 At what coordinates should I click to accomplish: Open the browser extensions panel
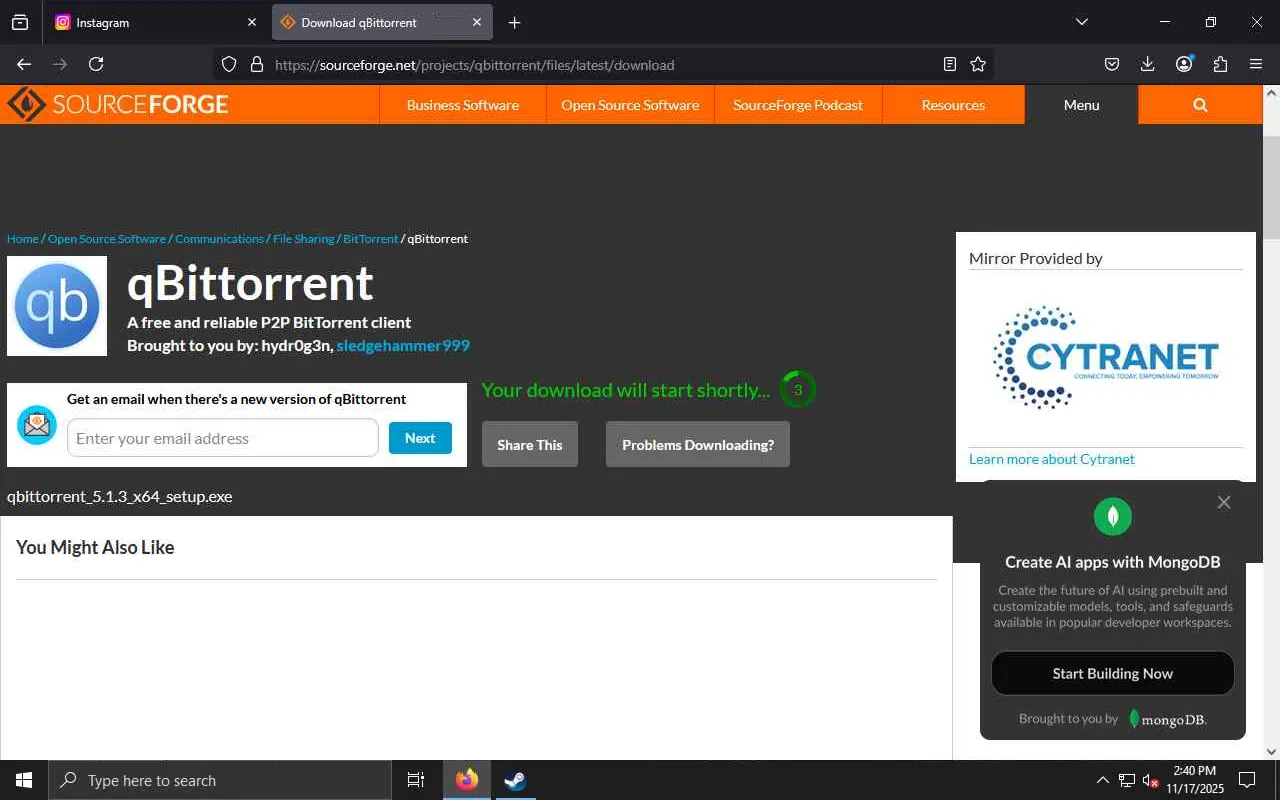click(x=1220, y=64)
